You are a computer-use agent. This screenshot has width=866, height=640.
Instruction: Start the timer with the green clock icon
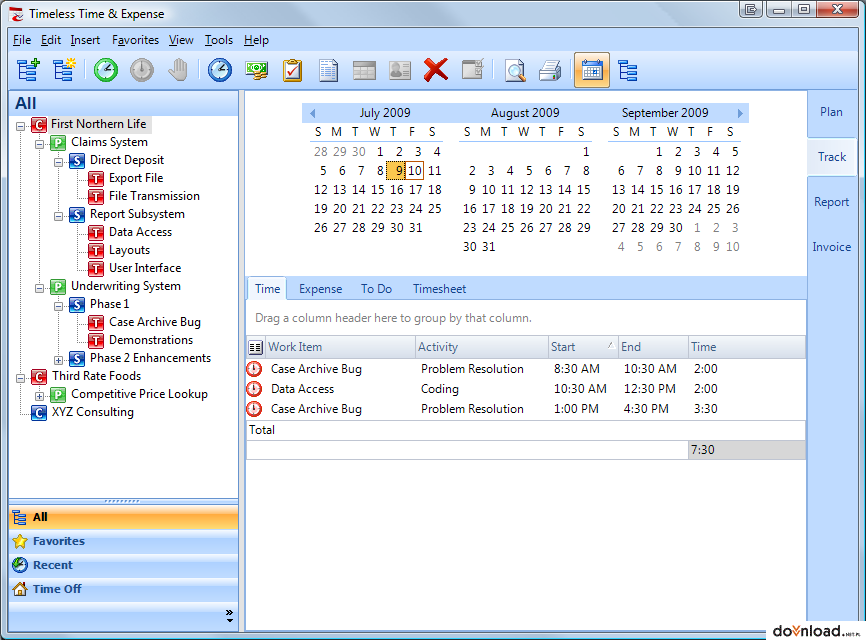[105, 70]
